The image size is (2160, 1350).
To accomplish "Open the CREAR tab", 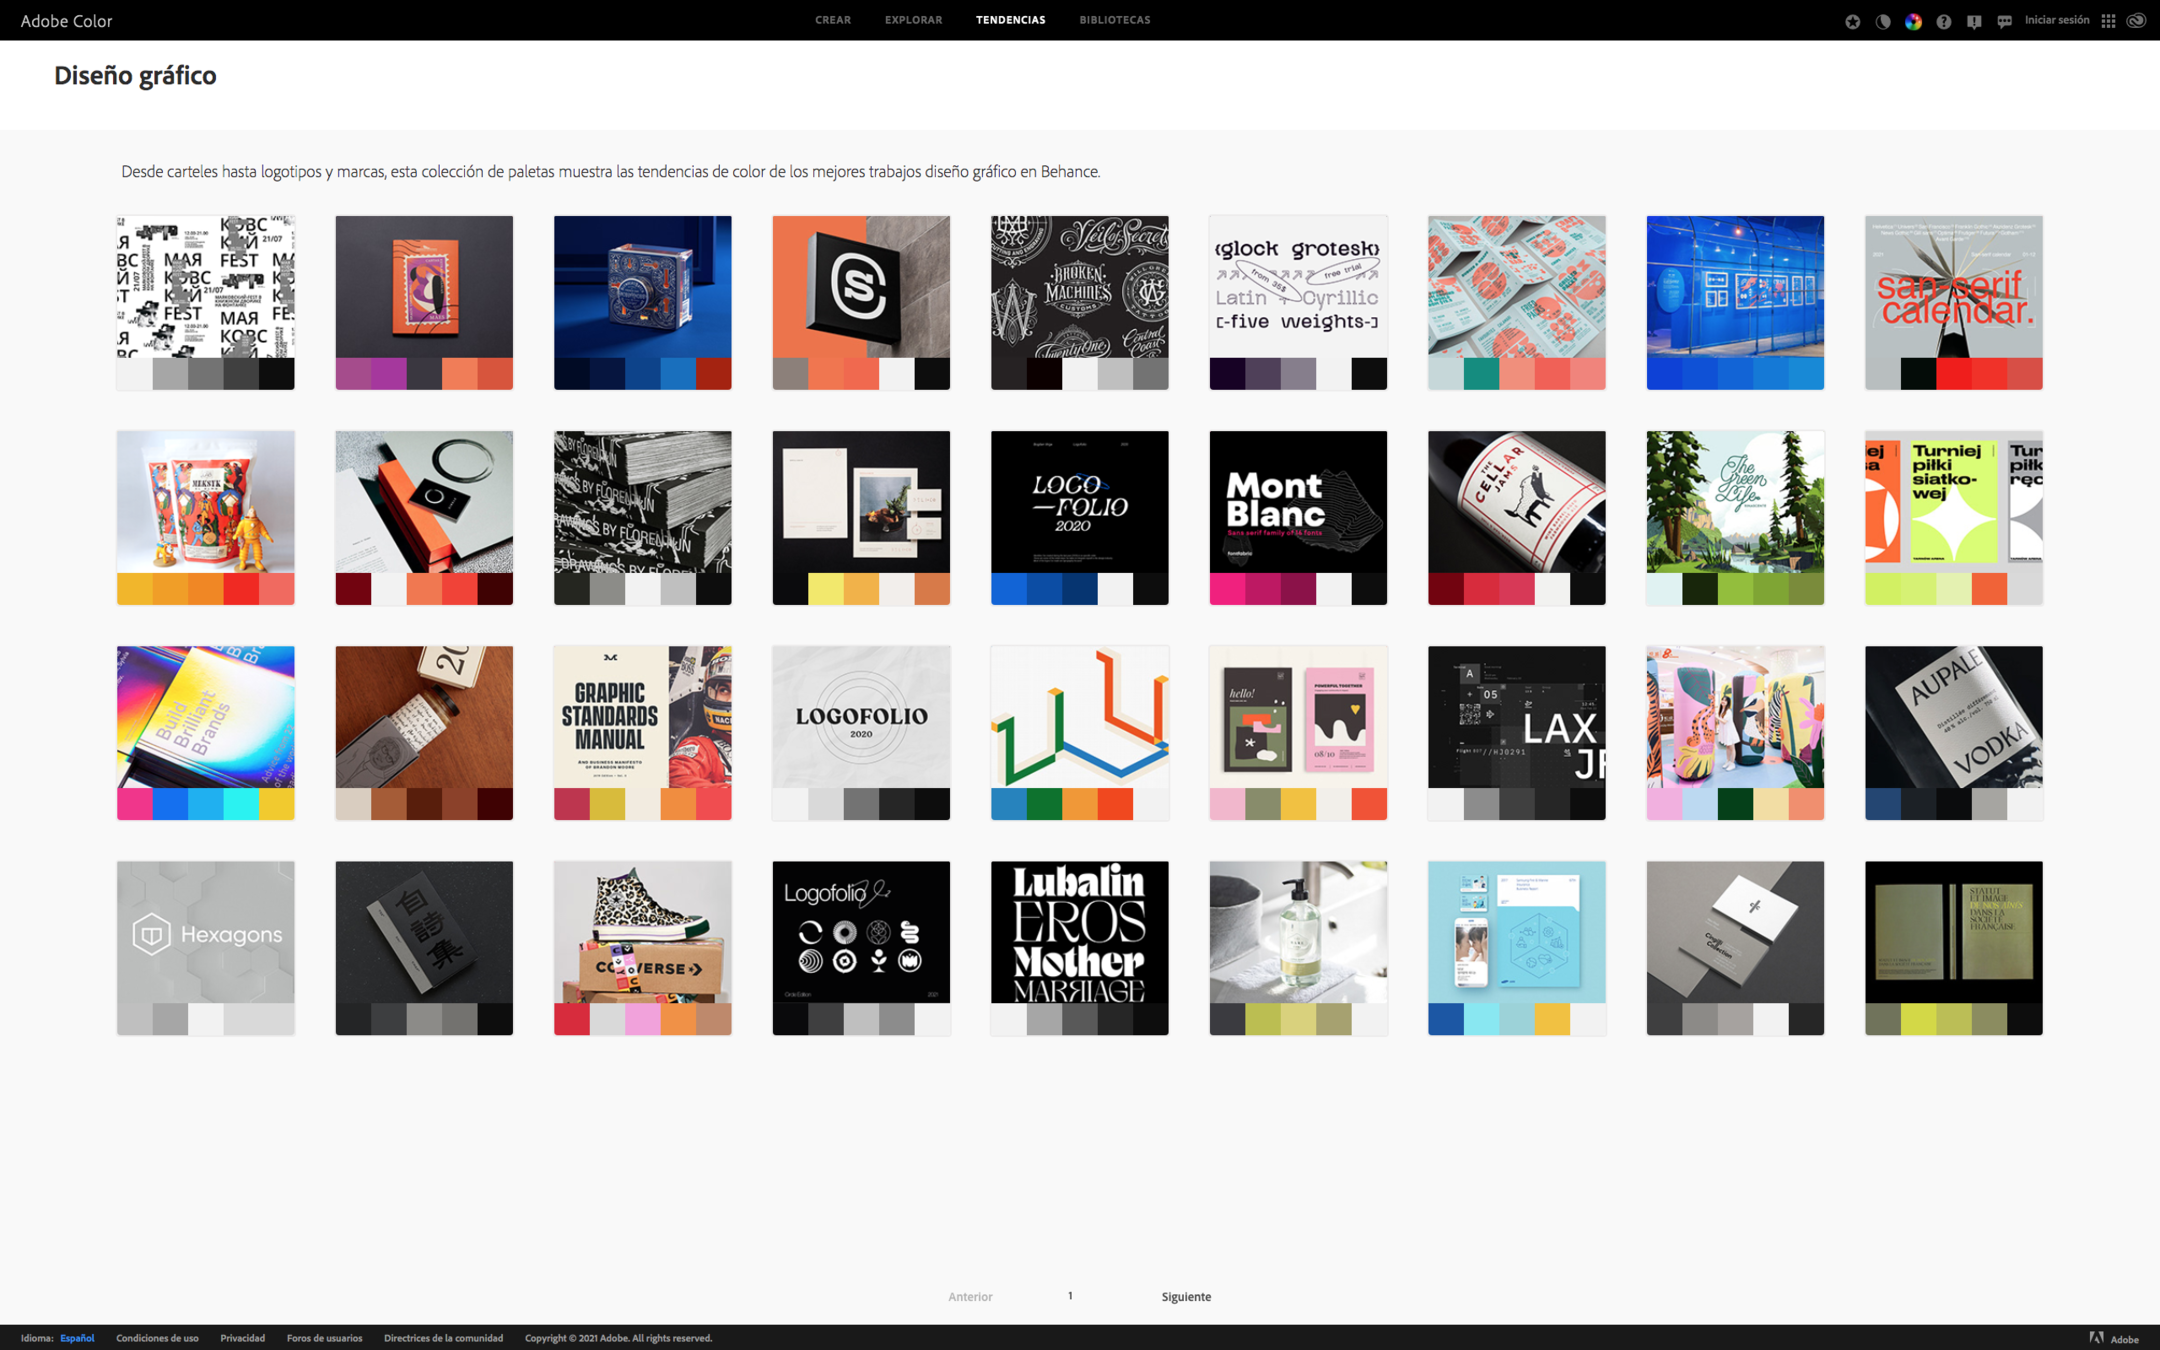I will coord(832,20).
